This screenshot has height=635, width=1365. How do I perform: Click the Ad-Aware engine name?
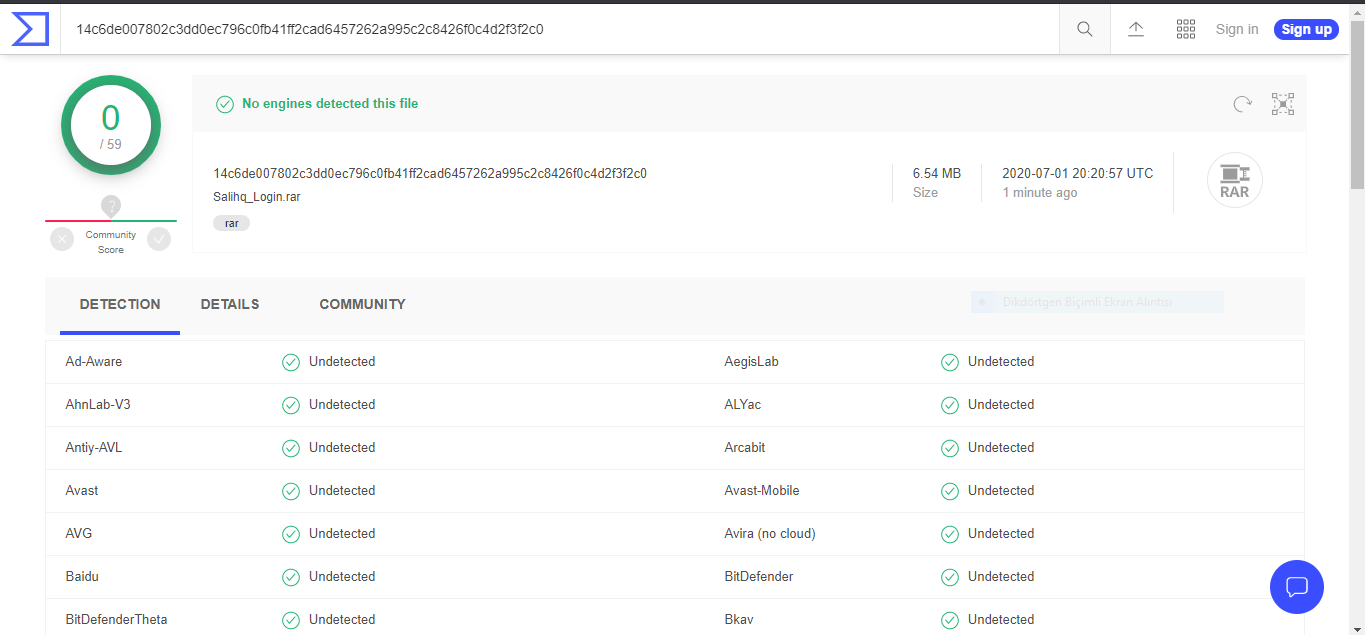point(94,361)
